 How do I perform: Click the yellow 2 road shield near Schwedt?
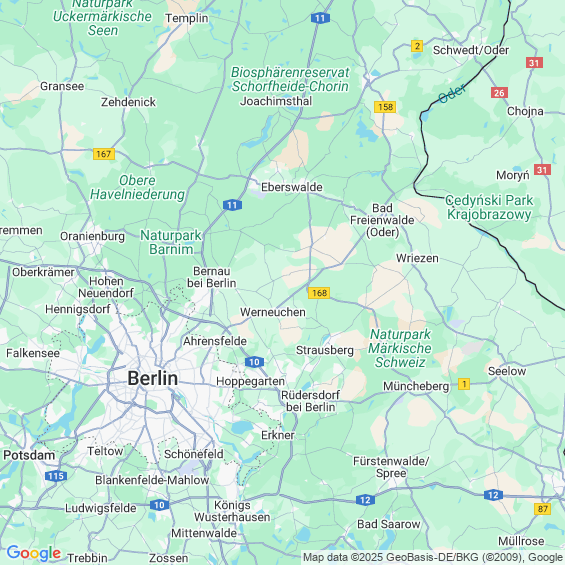[x=417, y=46]
